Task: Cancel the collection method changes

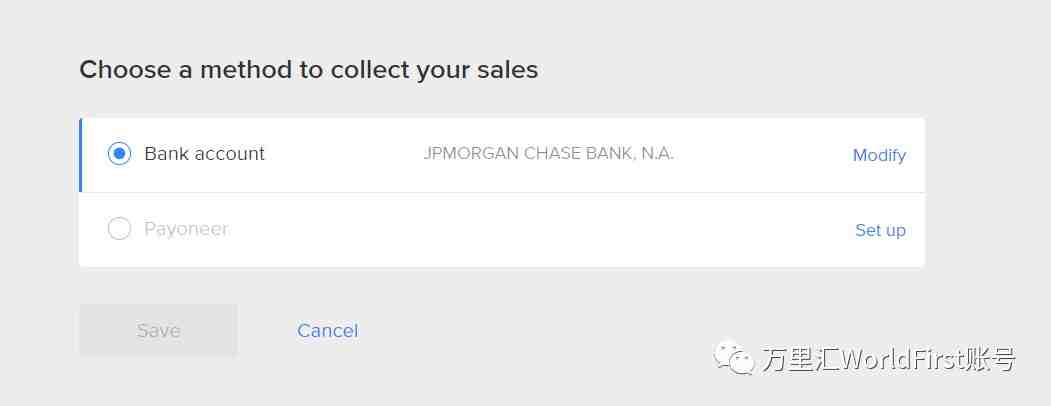Action: click(x=328, y=330)
